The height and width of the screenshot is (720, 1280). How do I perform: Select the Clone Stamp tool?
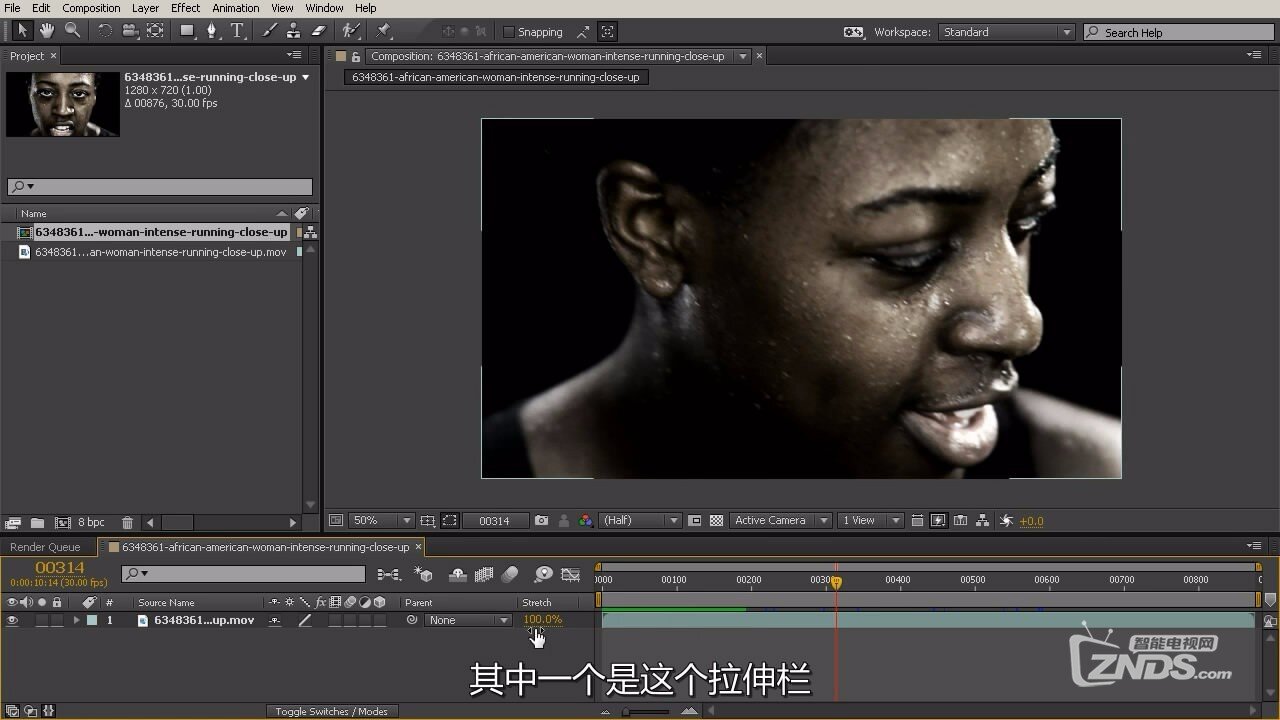(x=293, y=31)
